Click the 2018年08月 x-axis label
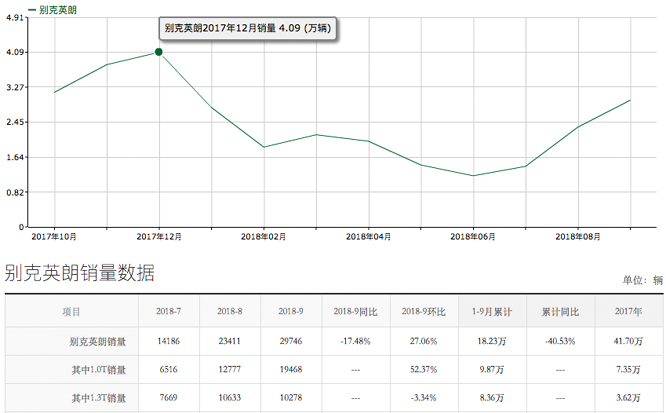Viewport: 666px width, 413px height. (578, 236)
